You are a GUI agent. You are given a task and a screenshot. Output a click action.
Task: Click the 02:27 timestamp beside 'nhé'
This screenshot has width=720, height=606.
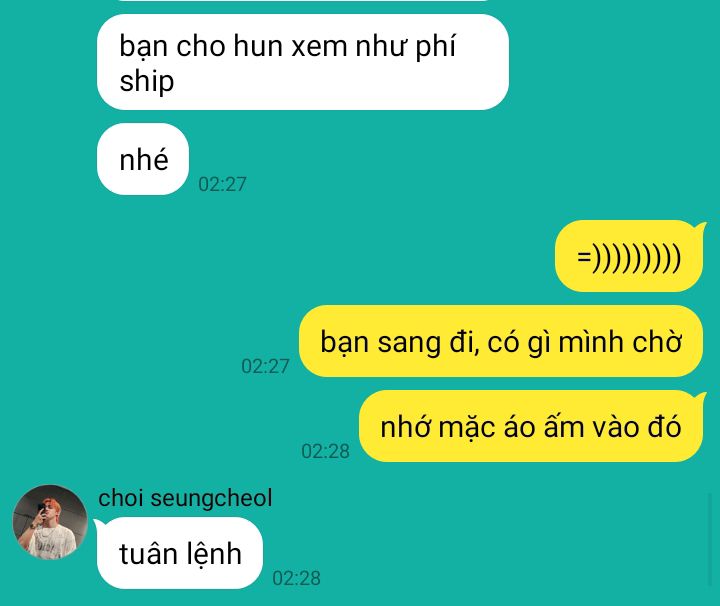click(x=222, y=184)
